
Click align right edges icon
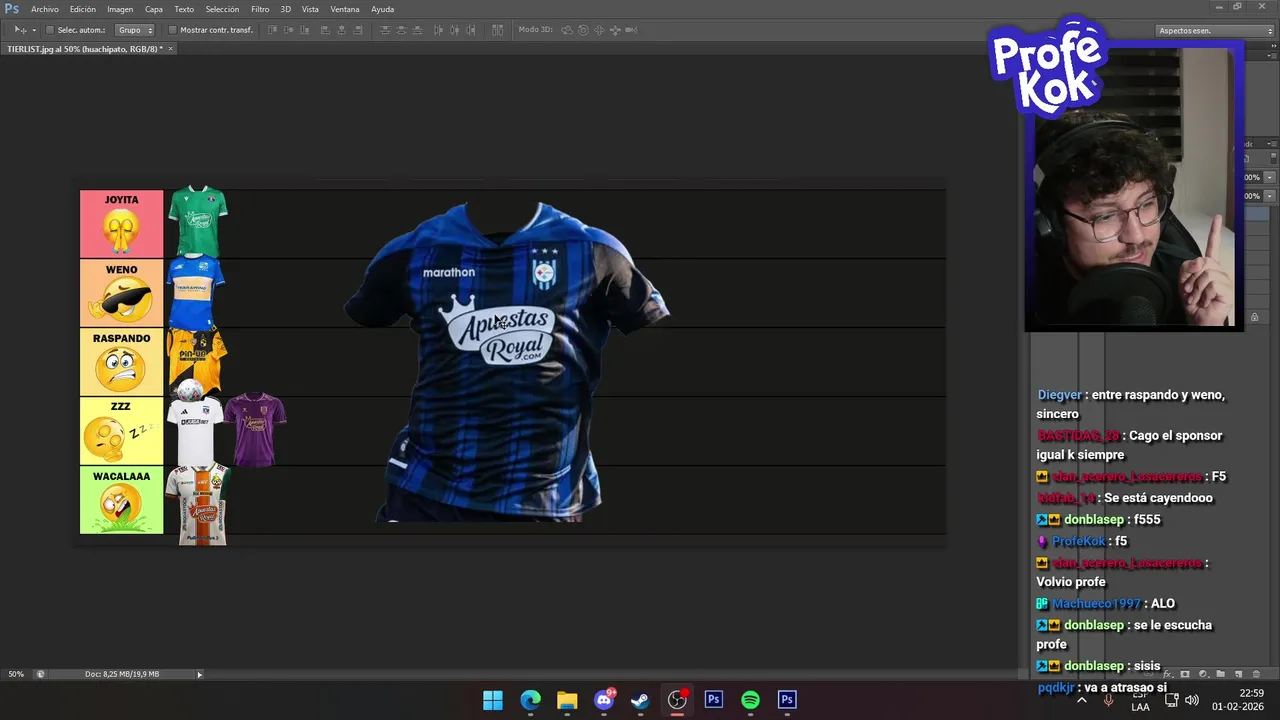click(x=359, y=30)
